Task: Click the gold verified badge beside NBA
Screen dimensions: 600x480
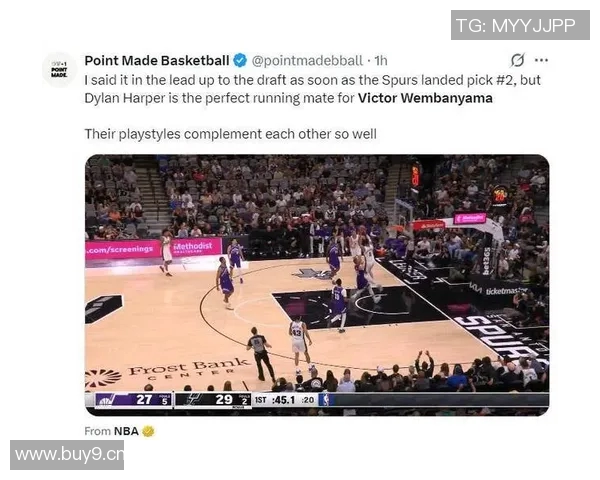Action: click(148, 431)
